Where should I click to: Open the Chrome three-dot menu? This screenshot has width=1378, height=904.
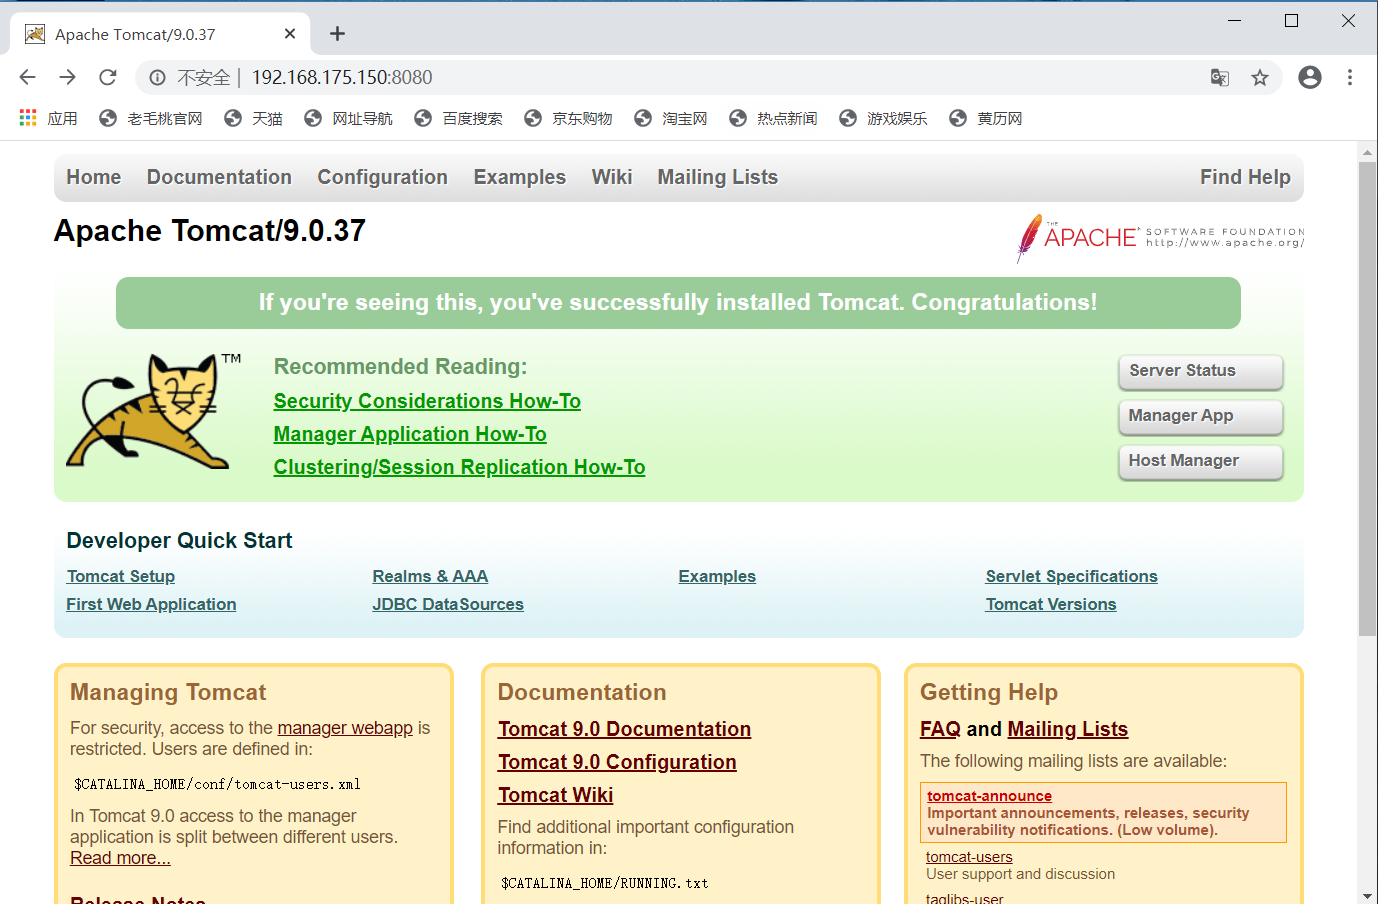click(1350, 77)
